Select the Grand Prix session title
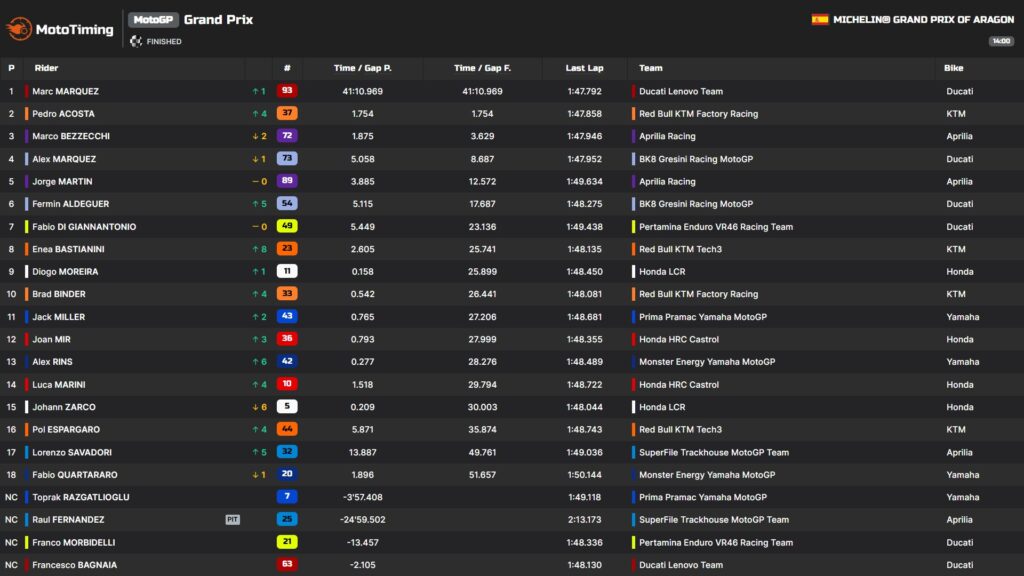The height and width of the screenshot is (576, 1024). pyautogui.click(x=218, y=20)
